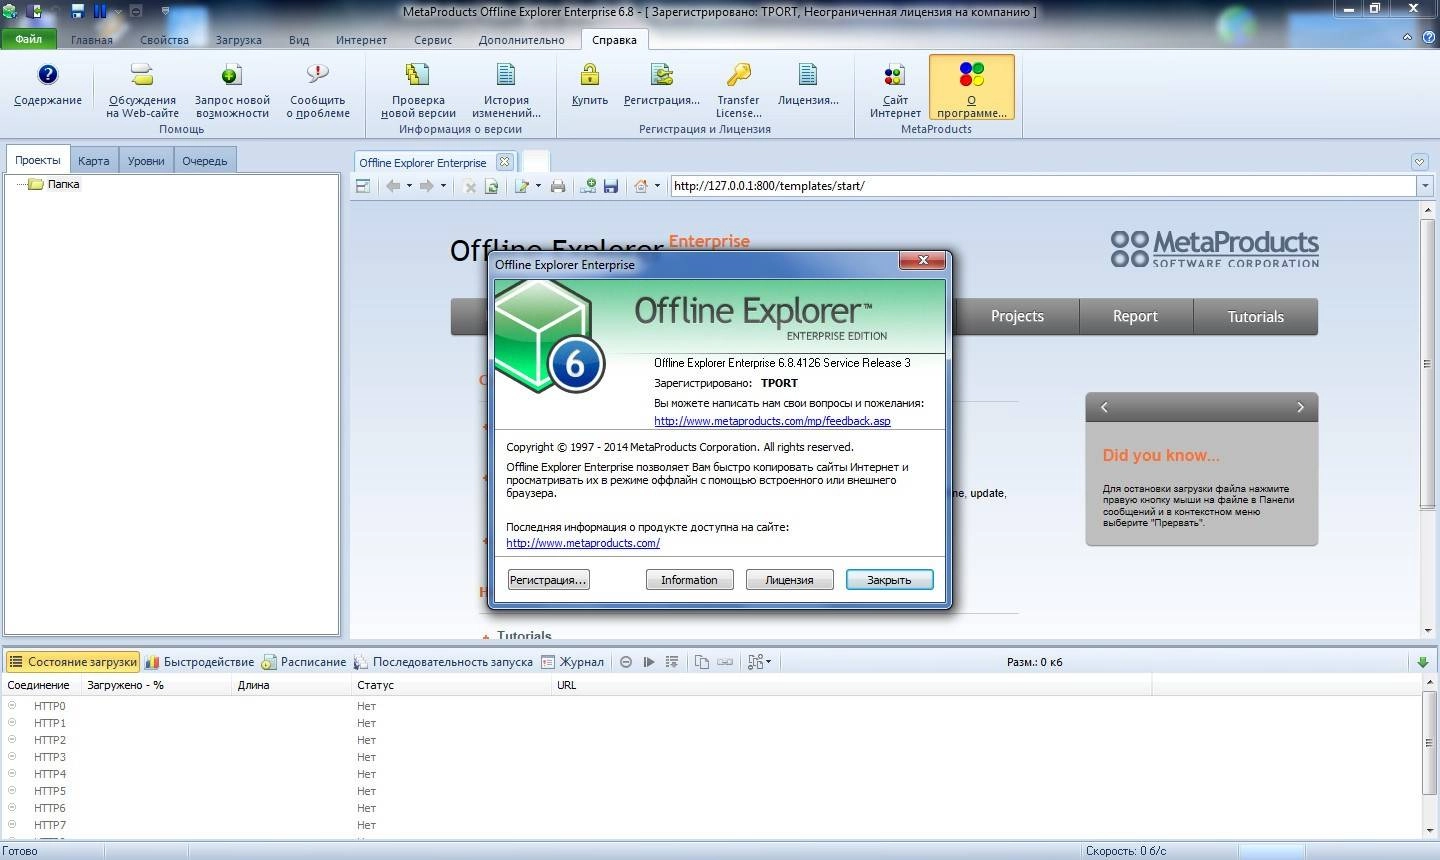The height and width of the screenshot is (860, 1440).
Task: Click the Save icon in quick access toolbar
Action: point(77,11)
